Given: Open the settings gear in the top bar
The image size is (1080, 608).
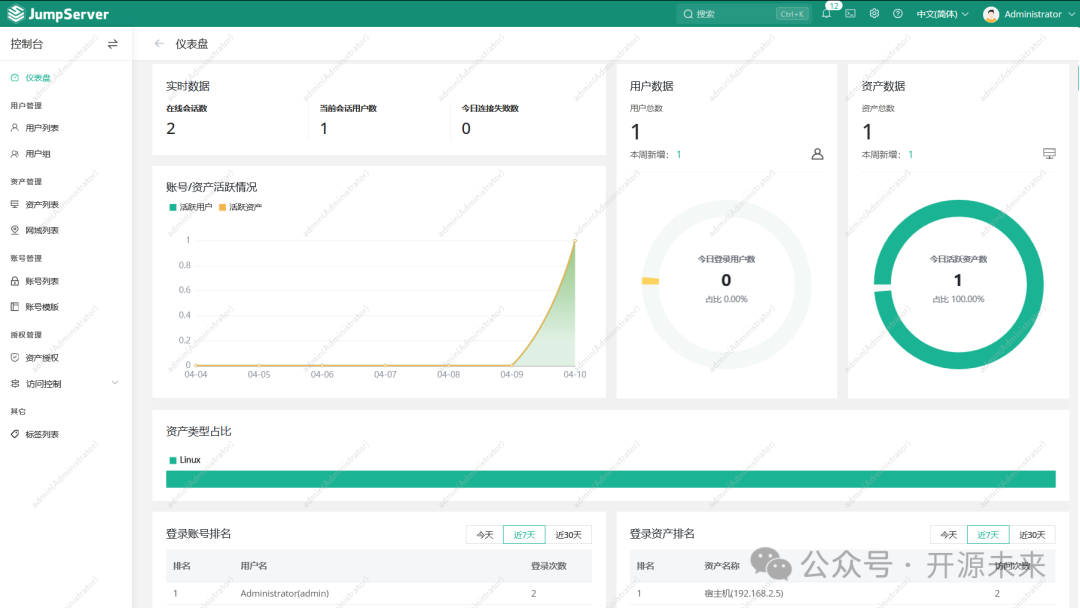Looking at the screenshot, I should [874, 13].
